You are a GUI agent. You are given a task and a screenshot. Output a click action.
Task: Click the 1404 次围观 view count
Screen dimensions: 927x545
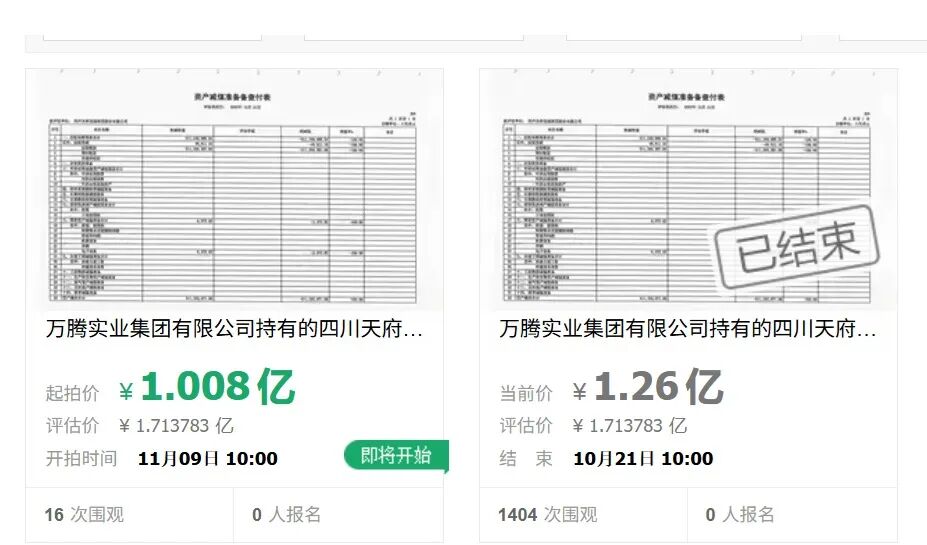click(547, 515)
